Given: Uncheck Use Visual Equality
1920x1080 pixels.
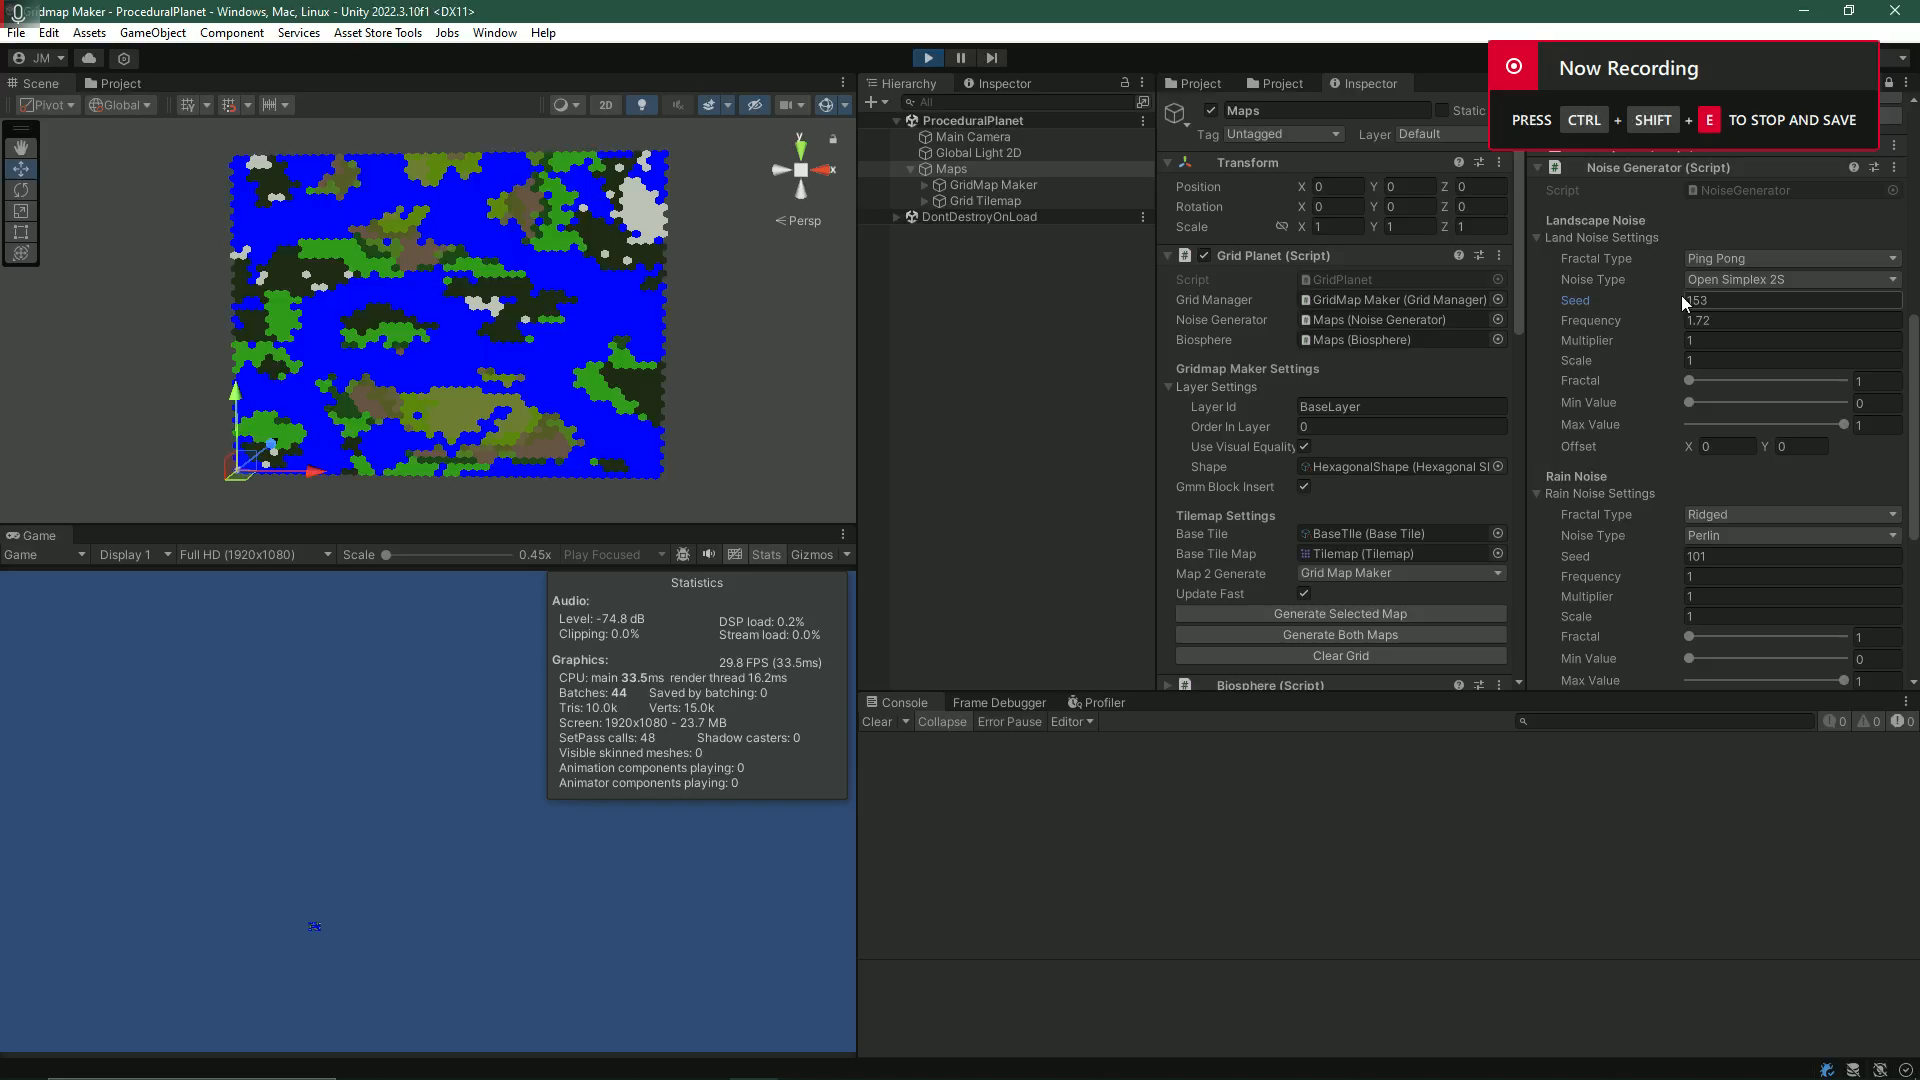Looking at the screenshot, I should 1304,447.
